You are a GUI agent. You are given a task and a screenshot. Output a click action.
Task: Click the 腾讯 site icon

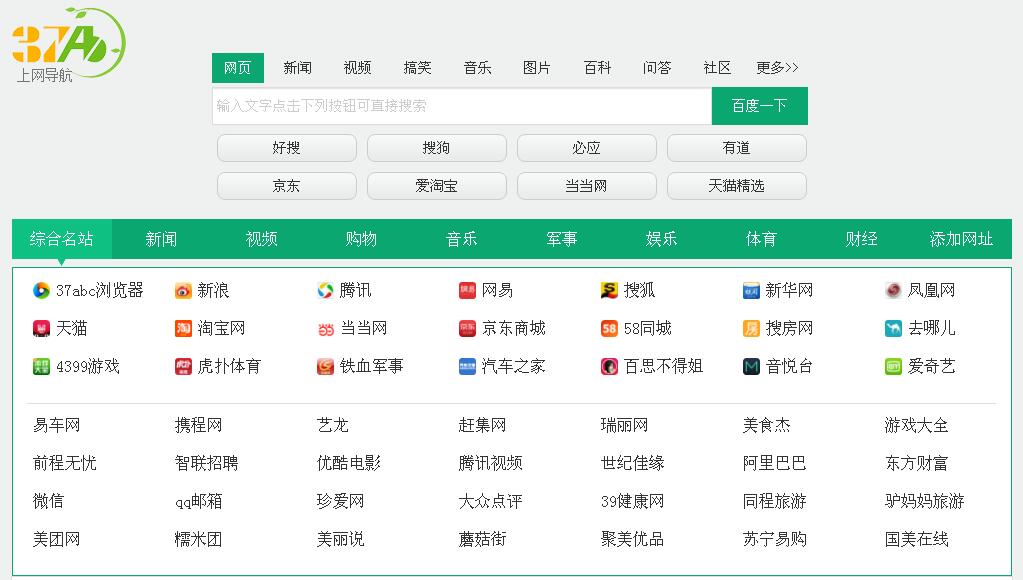tap(325, 290)
